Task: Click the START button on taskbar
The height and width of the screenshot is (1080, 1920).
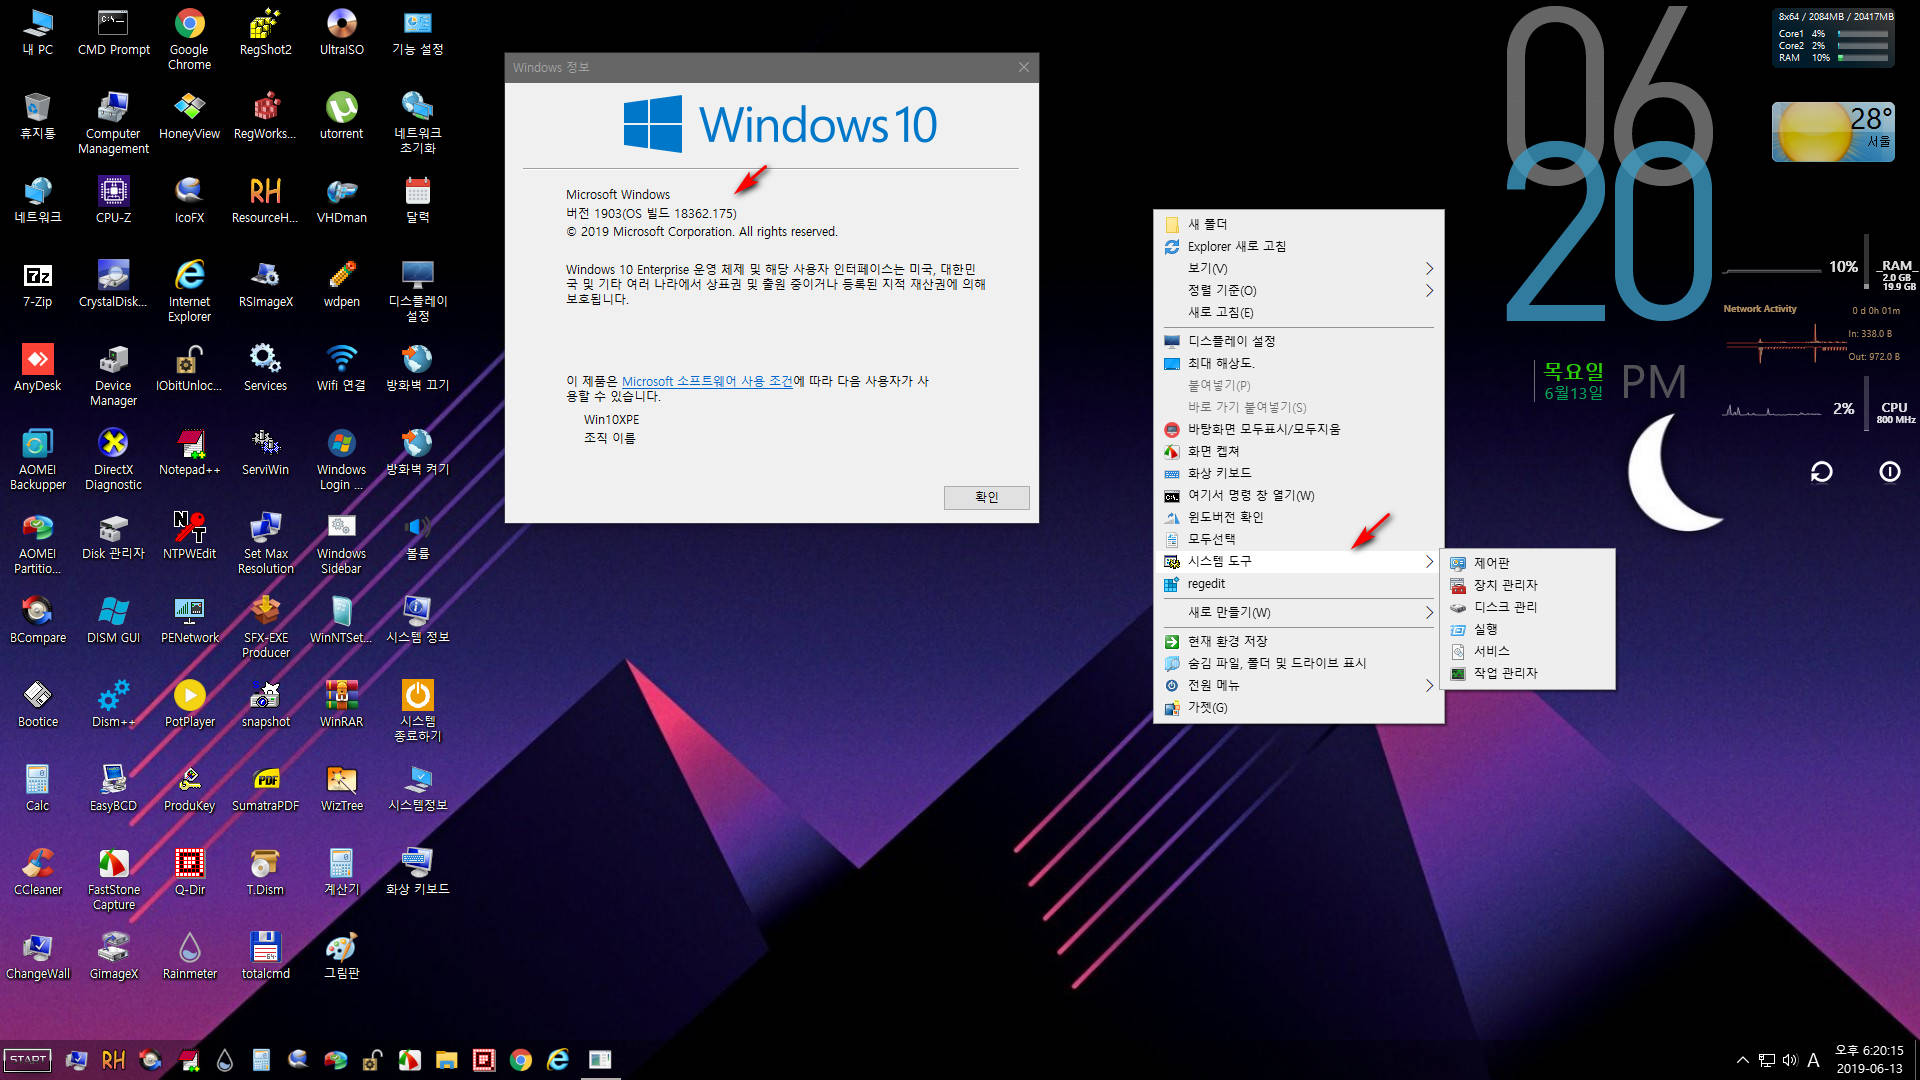Action: coord(28,1060)
